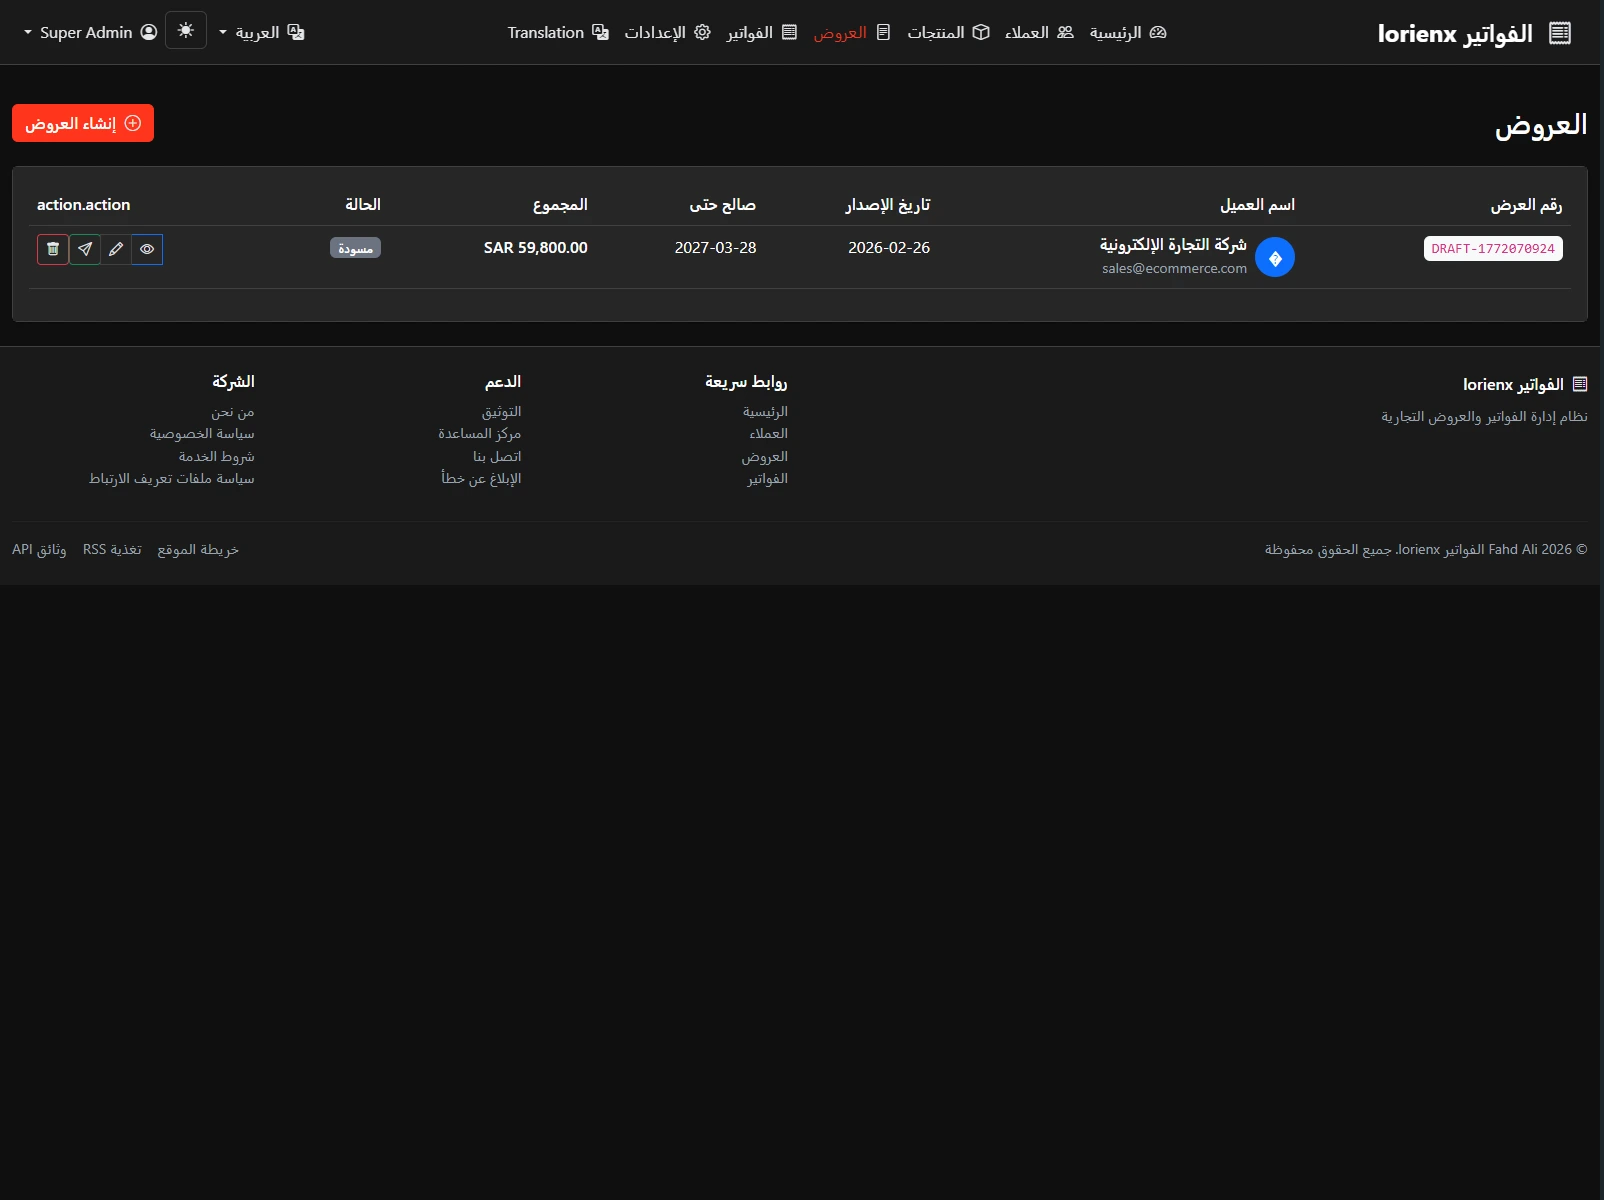Open سياسة الخصوصية footer link
This screenshot has width=1604, height=1200.
pyautogui.click(x=202, y=434)
